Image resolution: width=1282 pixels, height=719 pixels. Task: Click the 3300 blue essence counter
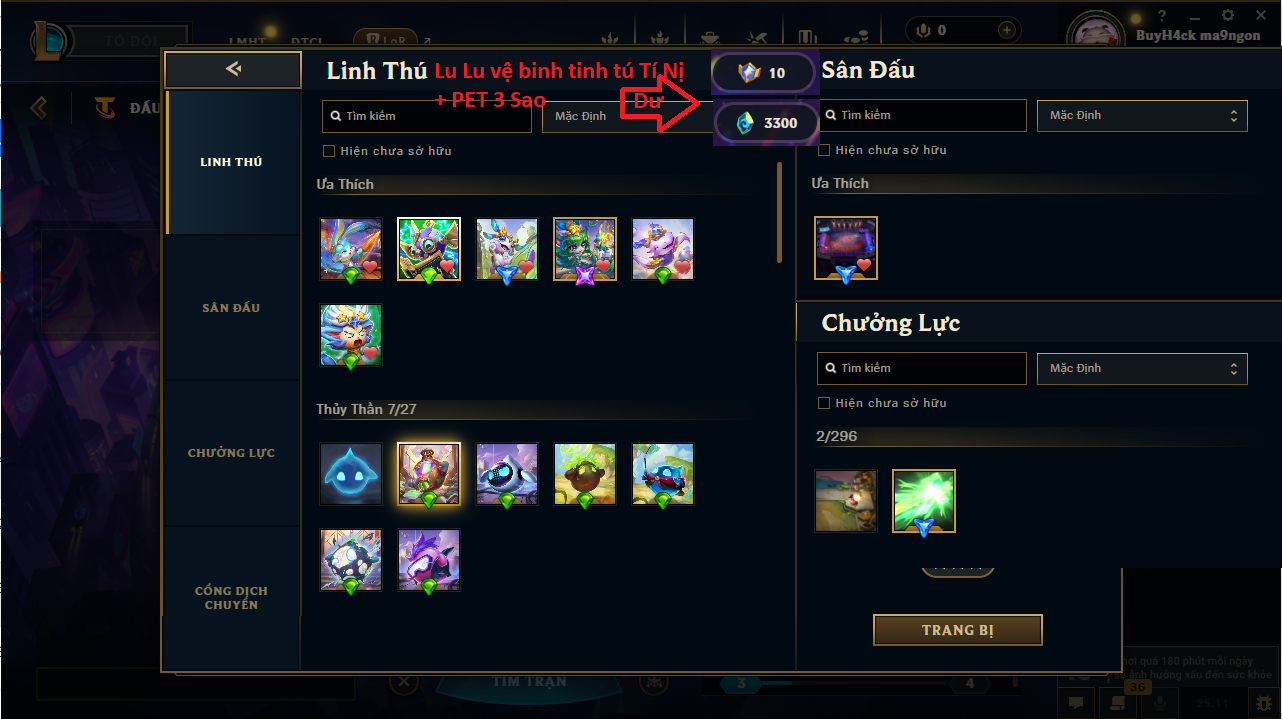[767, 123]
